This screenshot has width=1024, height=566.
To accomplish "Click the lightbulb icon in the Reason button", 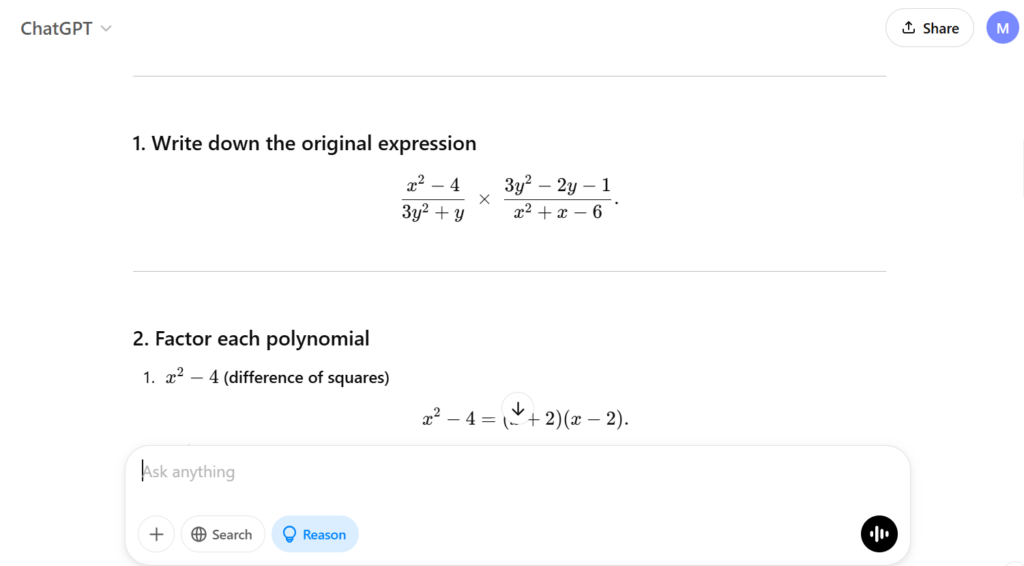I will [290, 534].
